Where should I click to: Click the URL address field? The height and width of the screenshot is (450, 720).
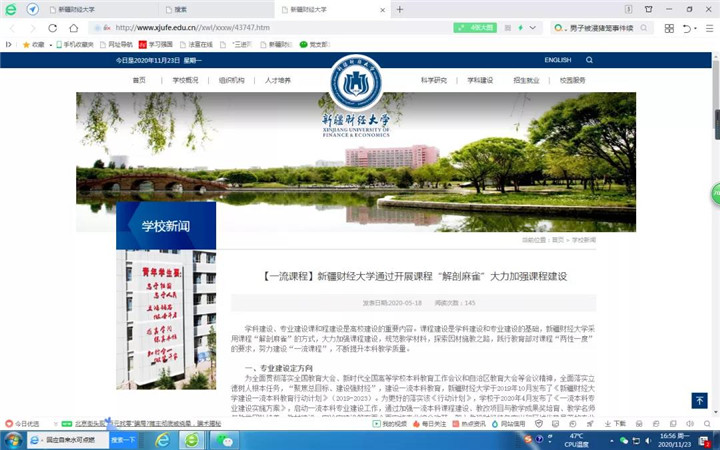coord(270,28)
